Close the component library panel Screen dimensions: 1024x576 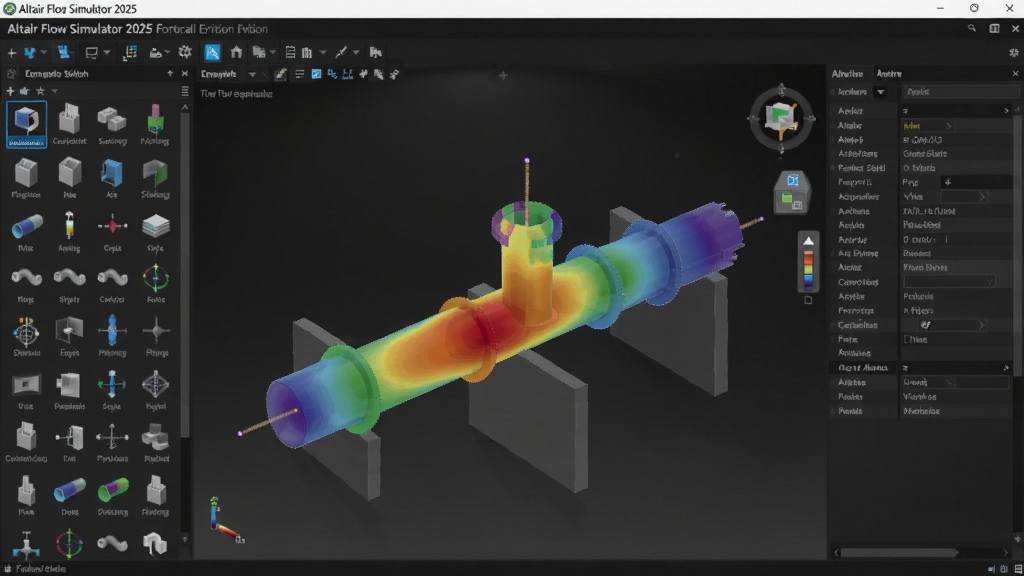[185, 74]
